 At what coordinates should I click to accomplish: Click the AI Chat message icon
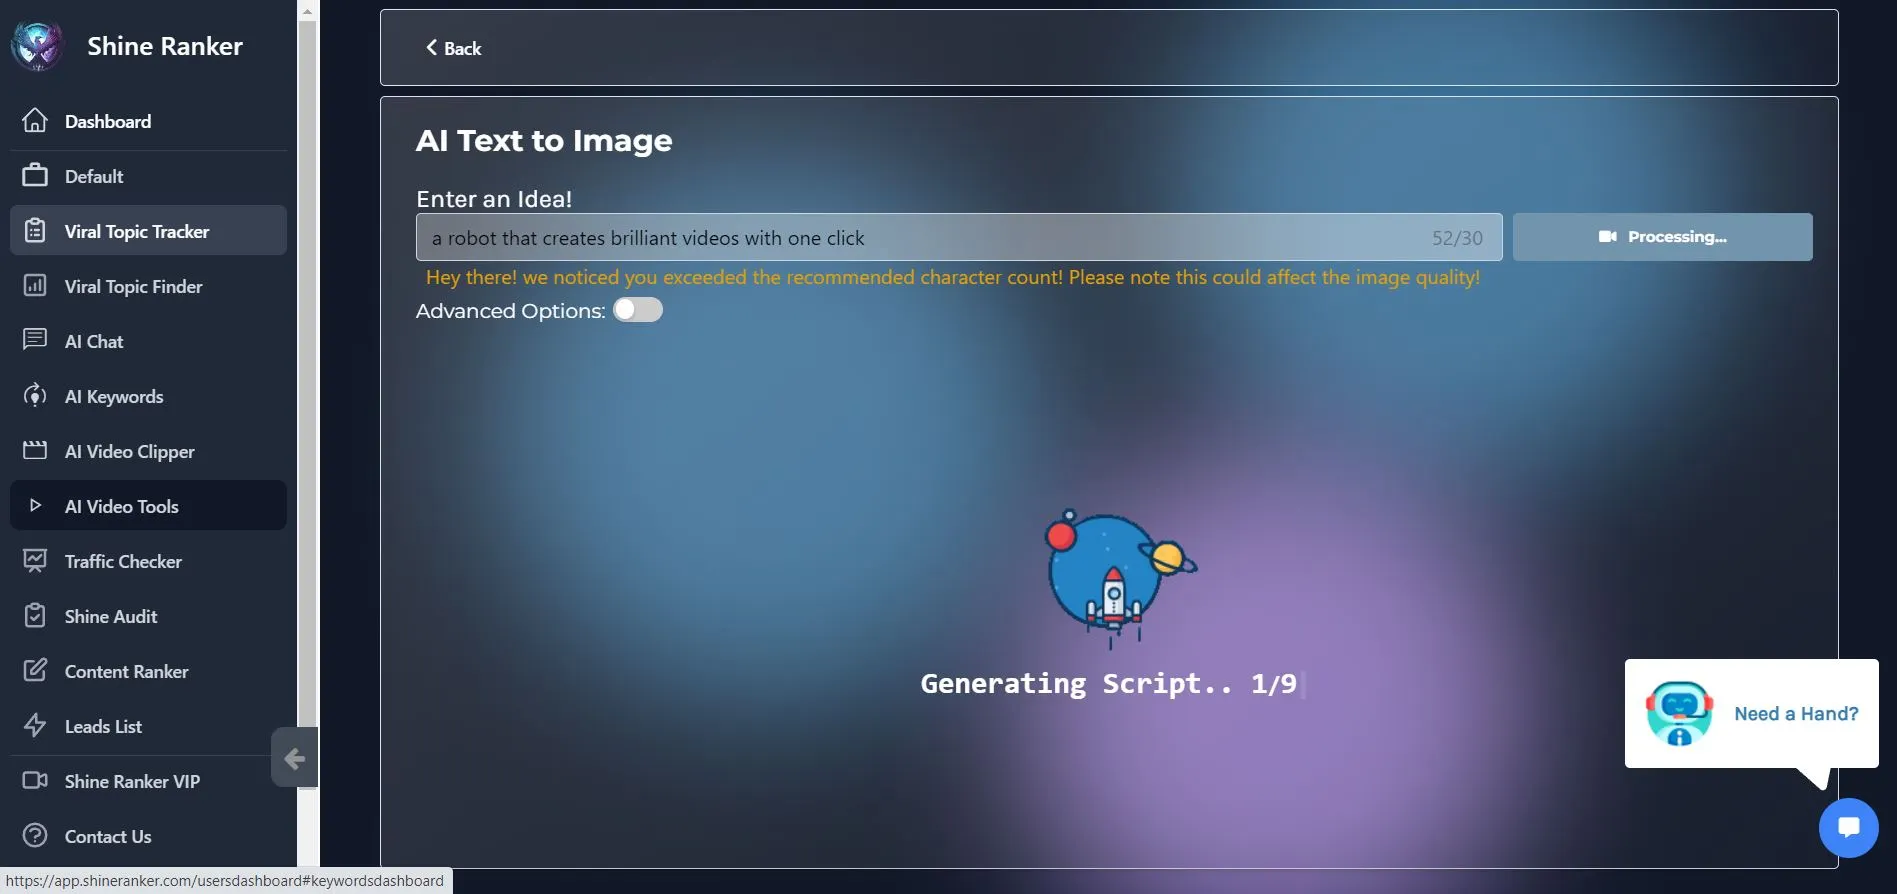click(35, 340)
